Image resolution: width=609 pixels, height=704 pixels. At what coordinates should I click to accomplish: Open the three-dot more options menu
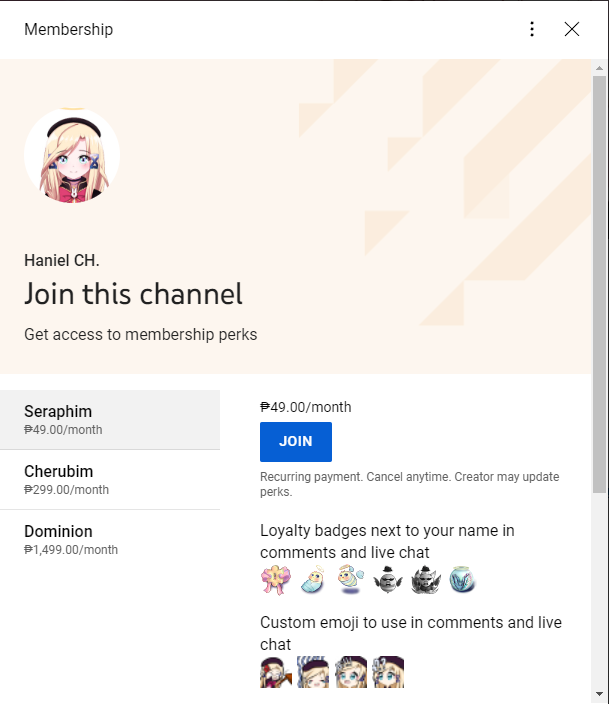pyautogui.click(x=532, y=29)
